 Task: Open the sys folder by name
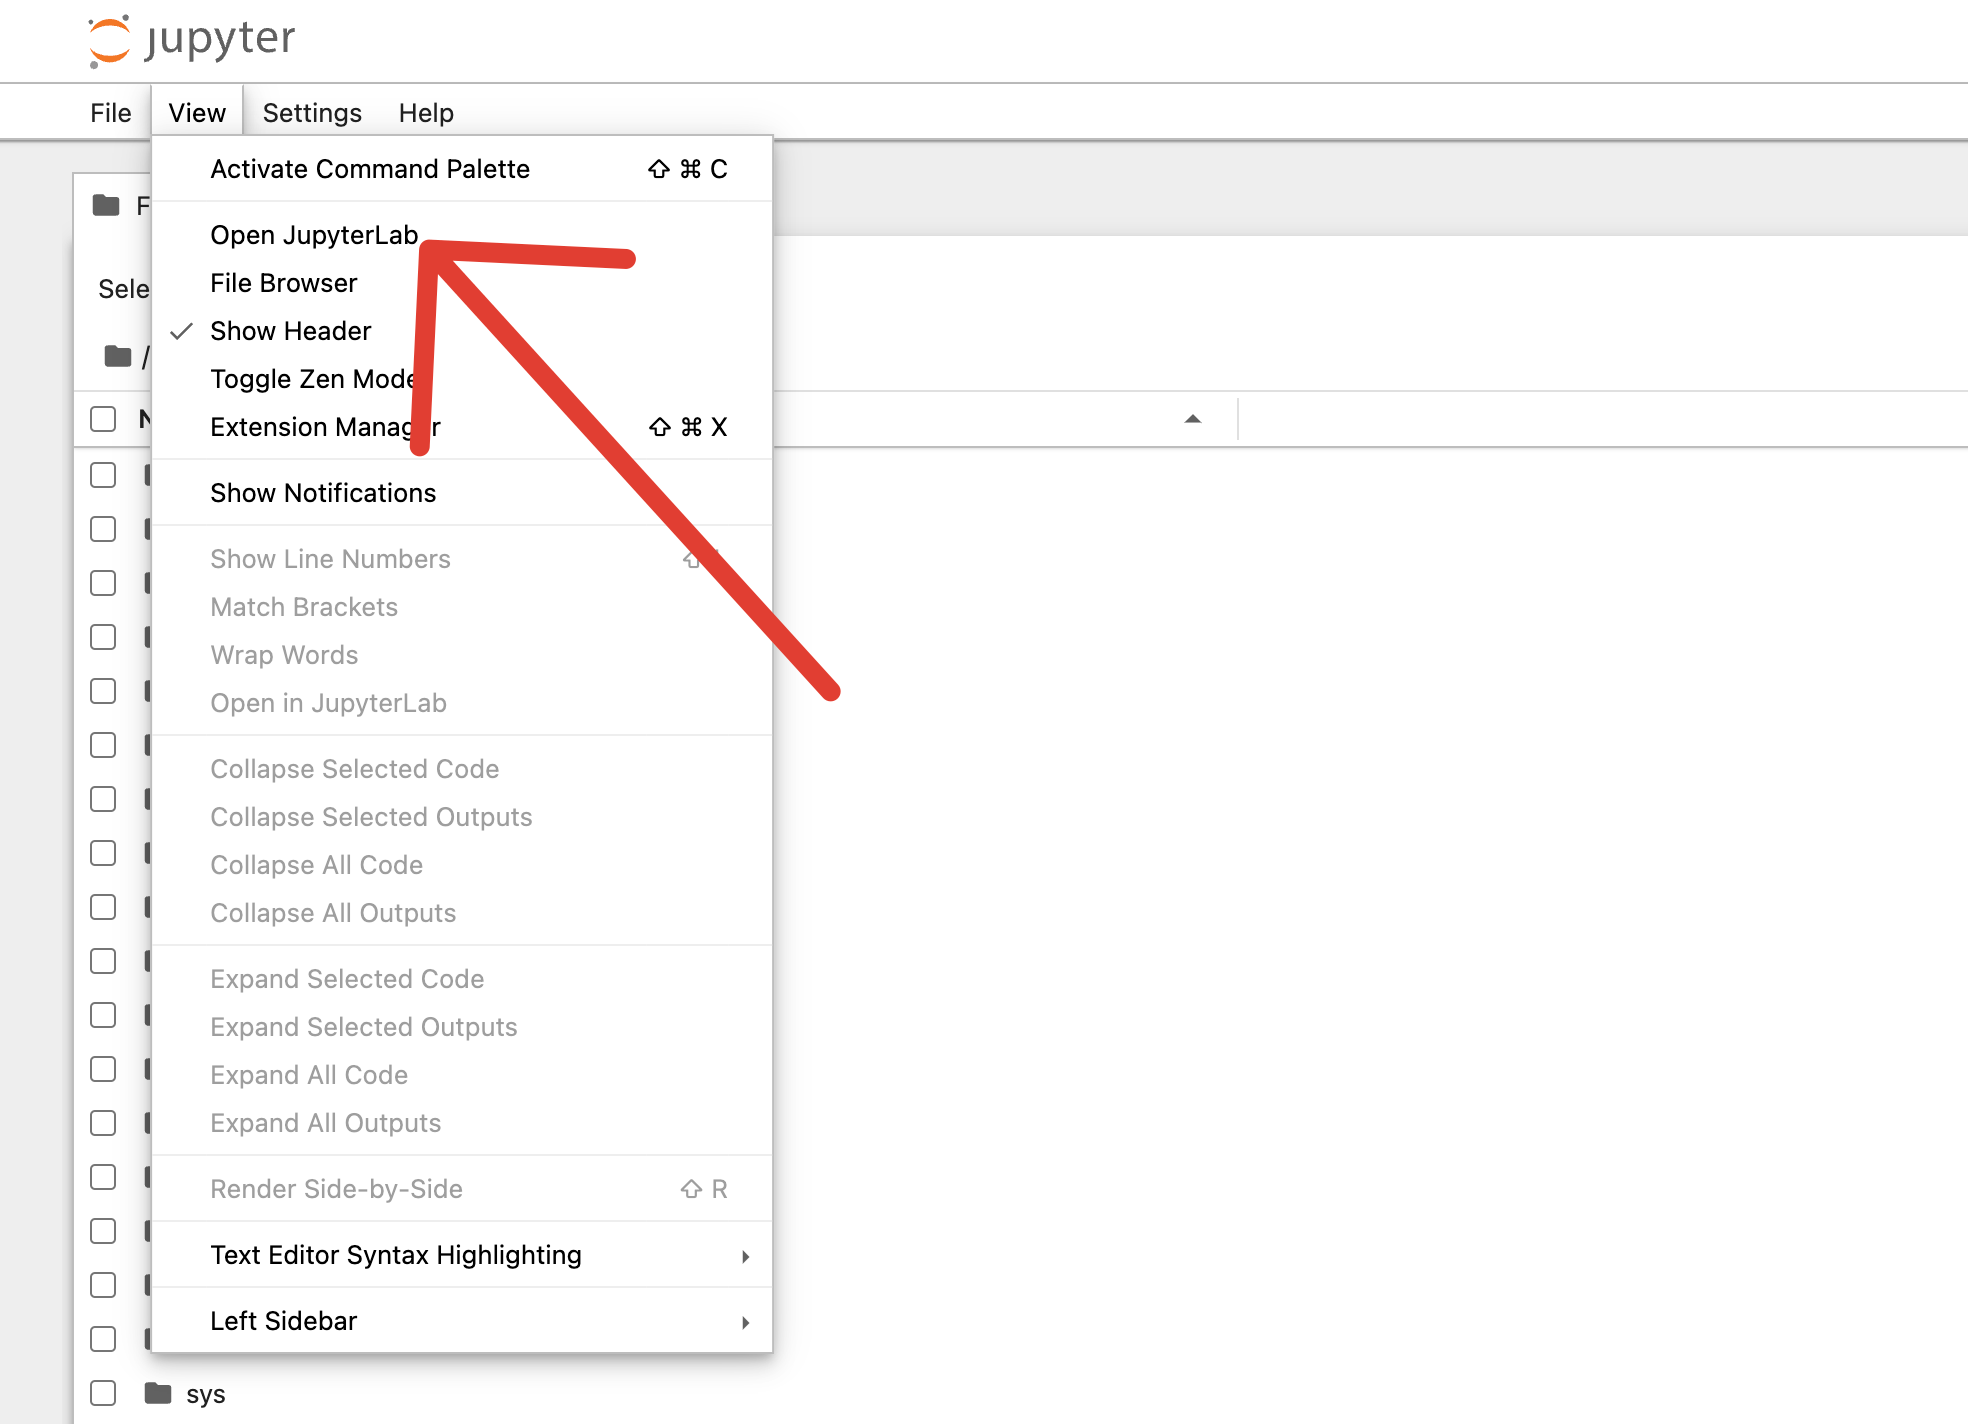[x=205, y=1394]
